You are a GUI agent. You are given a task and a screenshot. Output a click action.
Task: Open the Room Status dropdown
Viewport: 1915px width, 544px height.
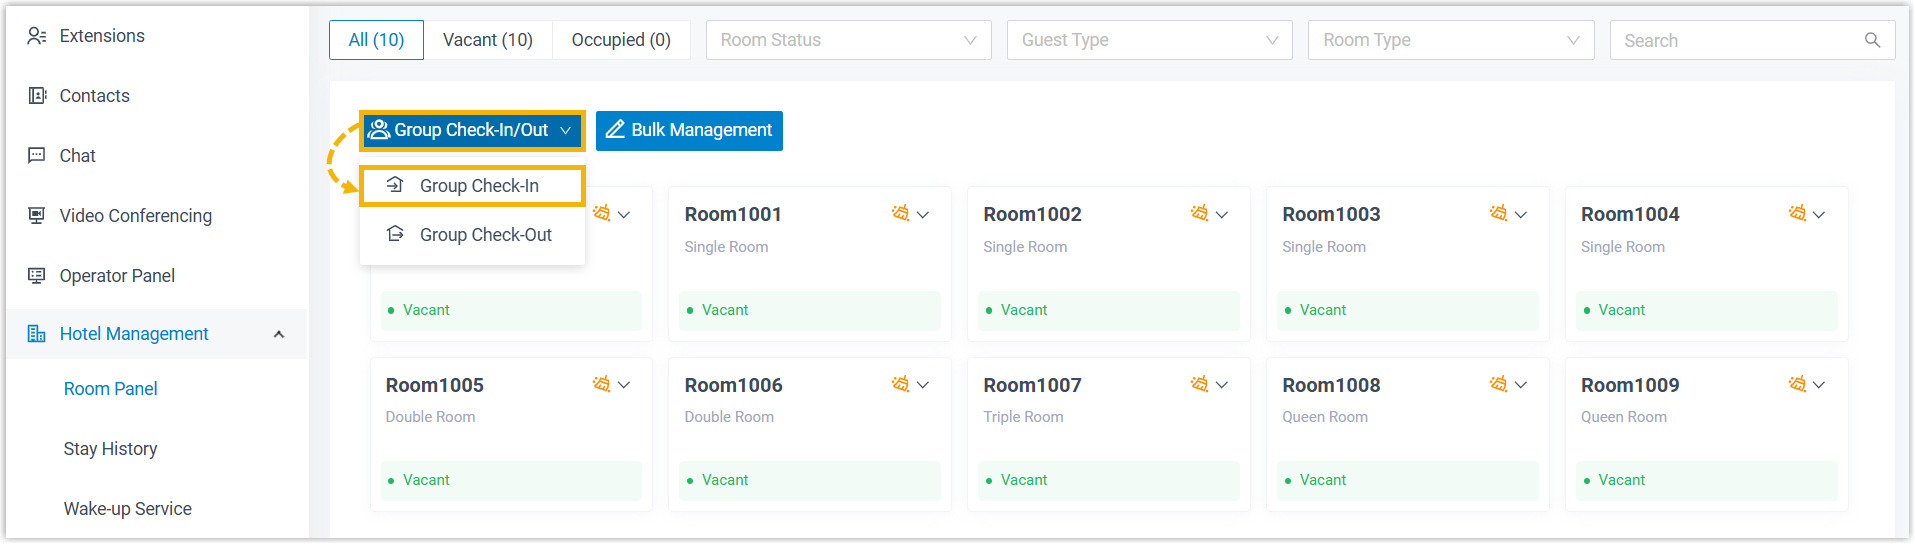coord(848,41)
